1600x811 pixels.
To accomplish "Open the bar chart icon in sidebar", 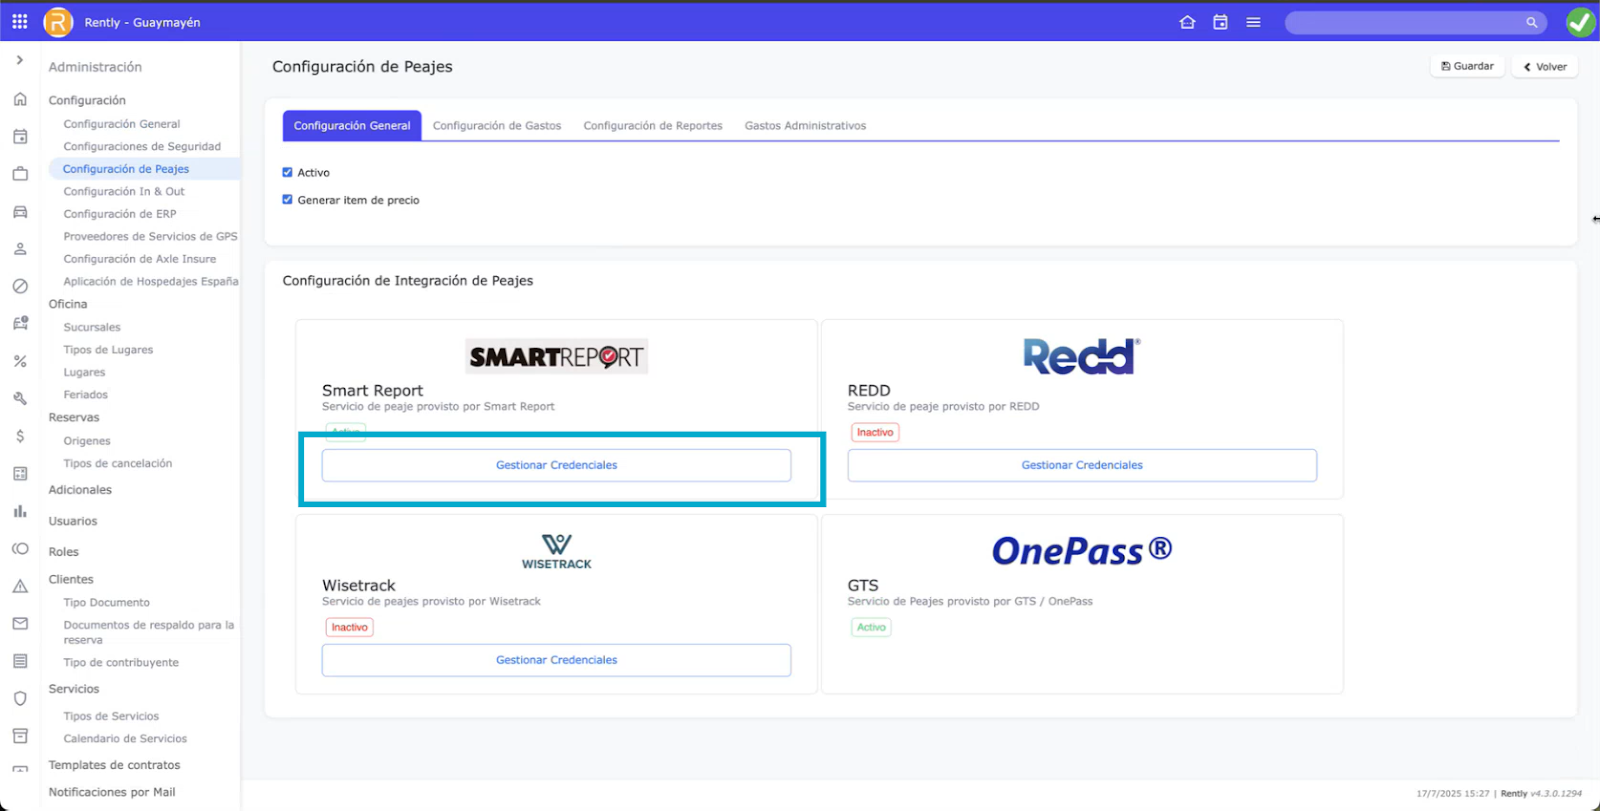I will pyautogui.click(x=20, y=511).
